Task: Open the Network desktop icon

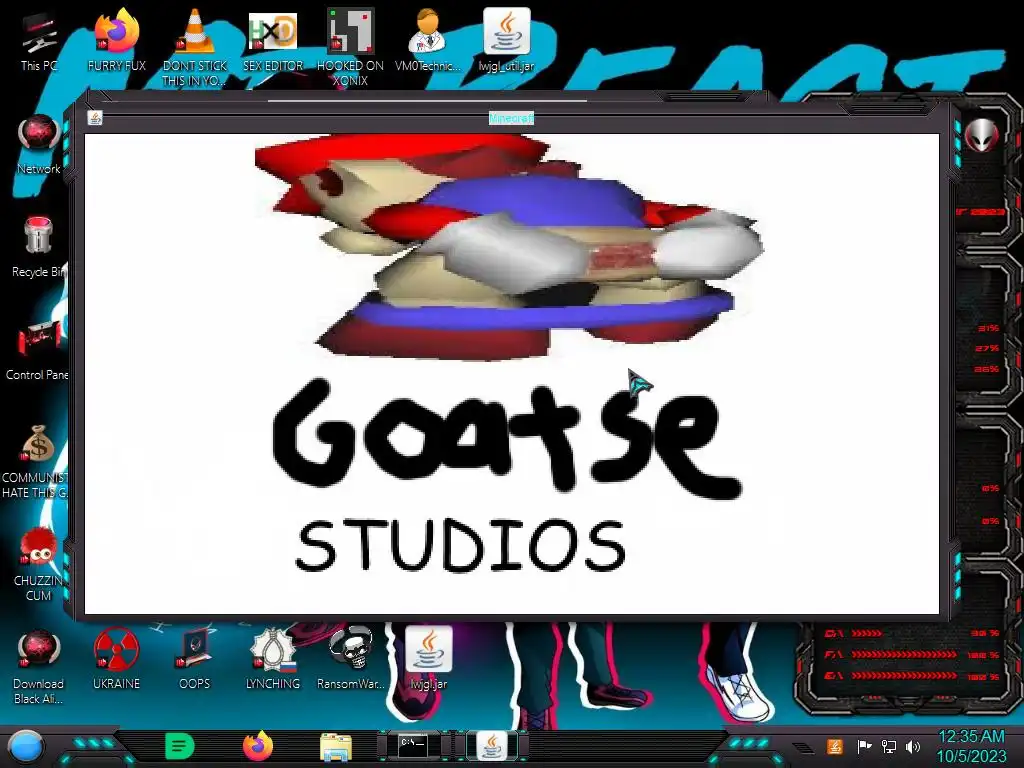Action: tap(39, 144)
